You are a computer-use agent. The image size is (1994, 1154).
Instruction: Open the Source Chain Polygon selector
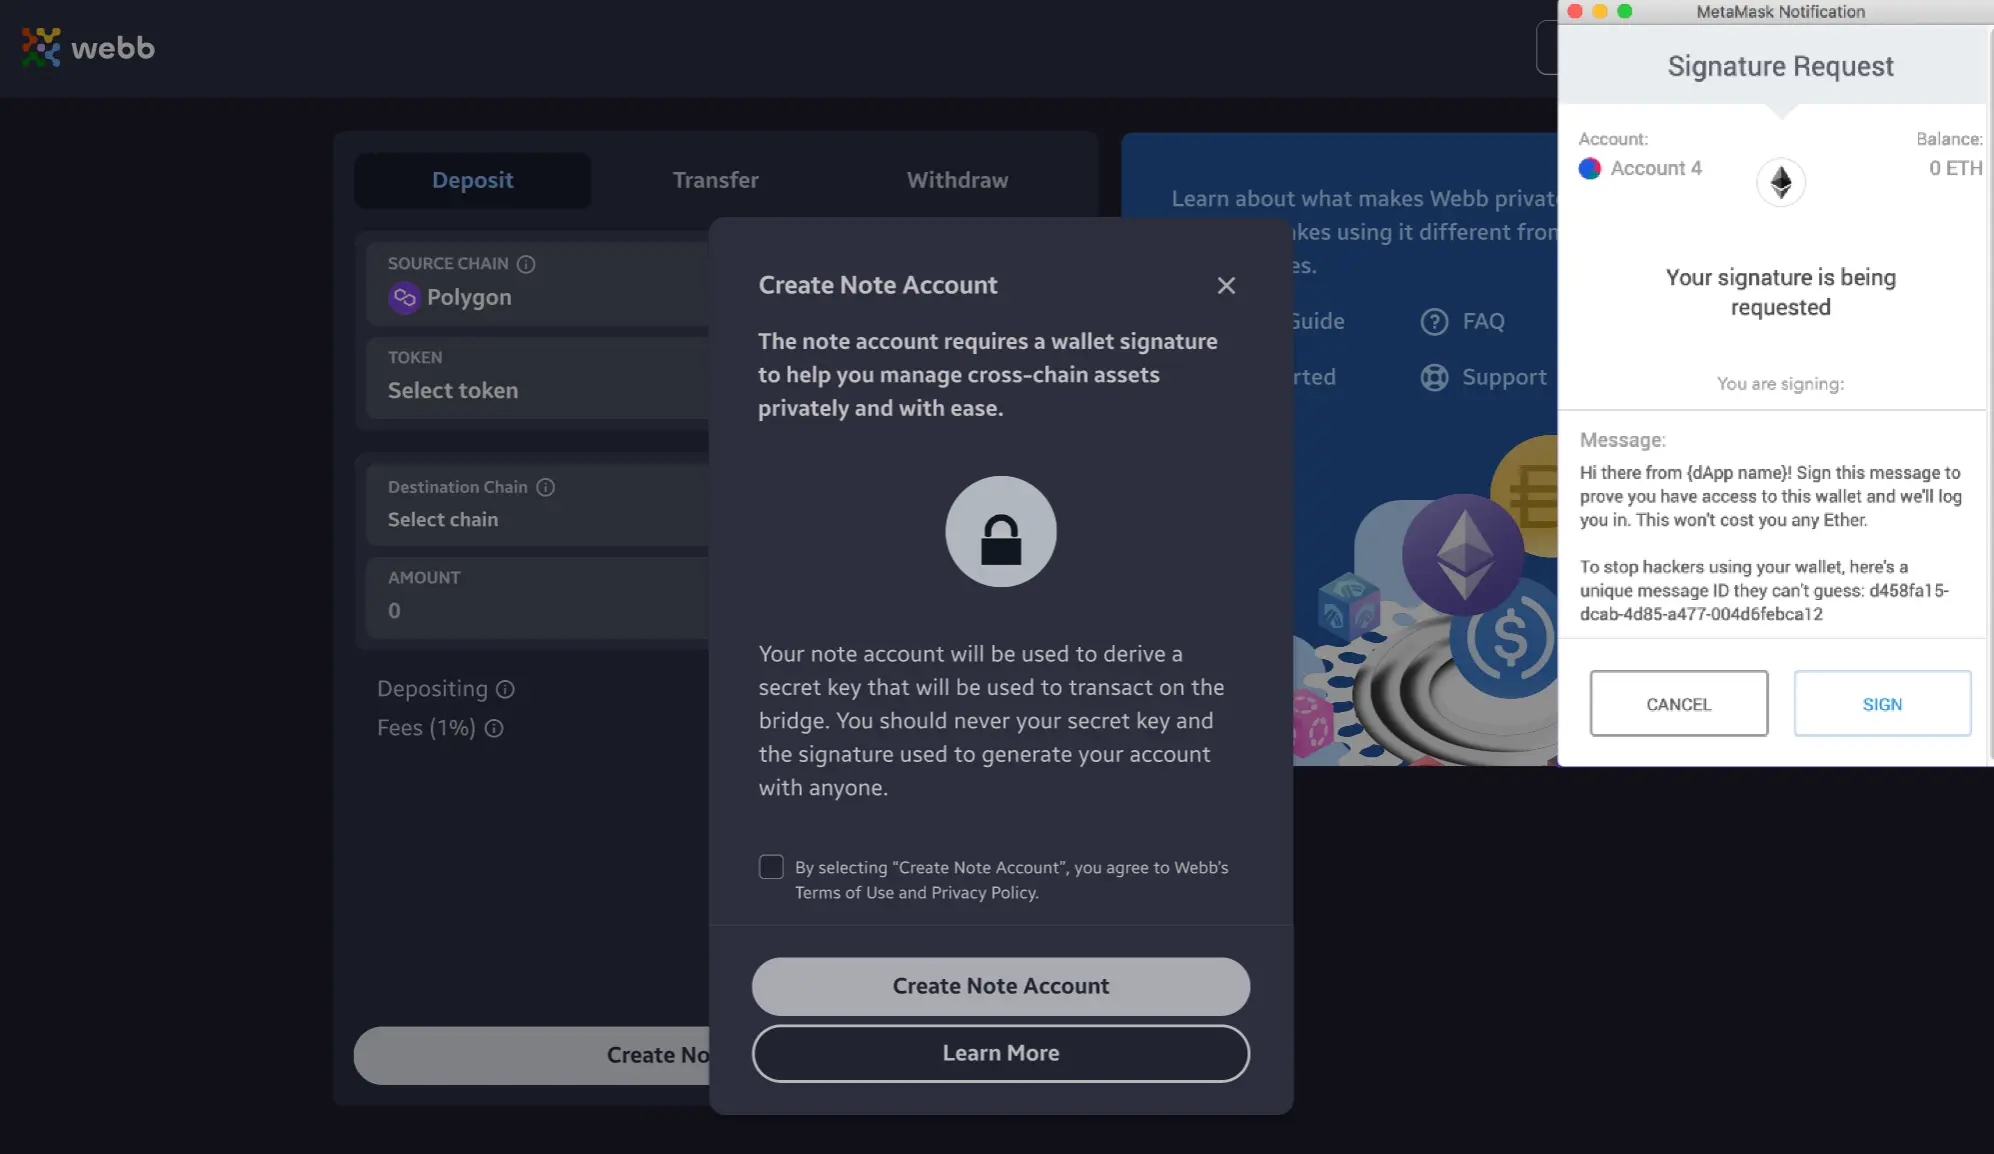(x=467, y=297)
